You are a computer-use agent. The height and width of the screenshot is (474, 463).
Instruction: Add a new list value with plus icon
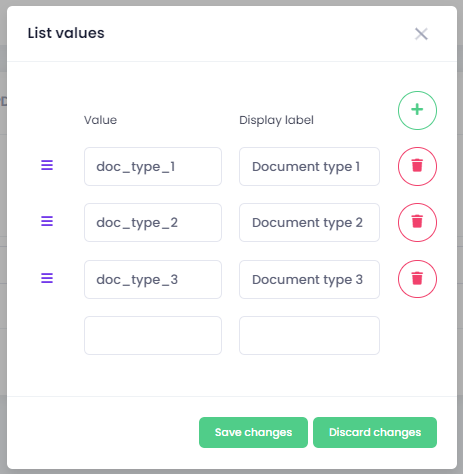[x=417, y=110]
